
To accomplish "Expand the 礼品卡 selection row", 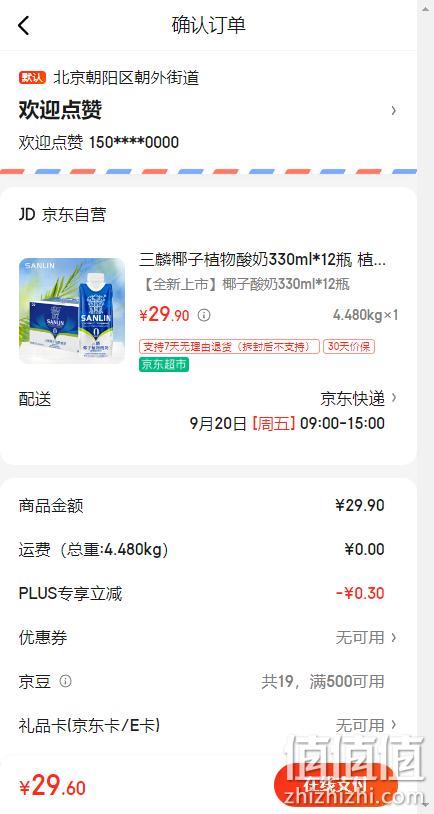I will tap(208, 725).
